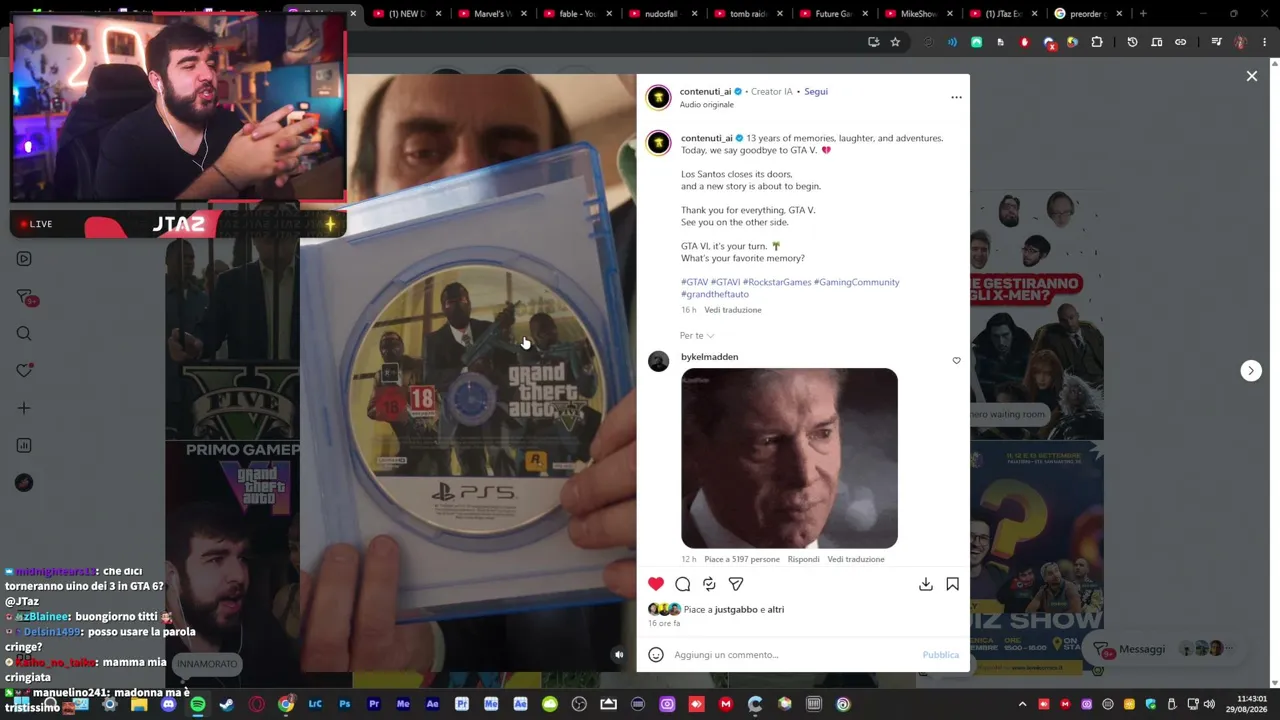Switch to the 'fable - You' browser tab
Viewport: 1280px width, 720px height.
click(x=577, y=14)
